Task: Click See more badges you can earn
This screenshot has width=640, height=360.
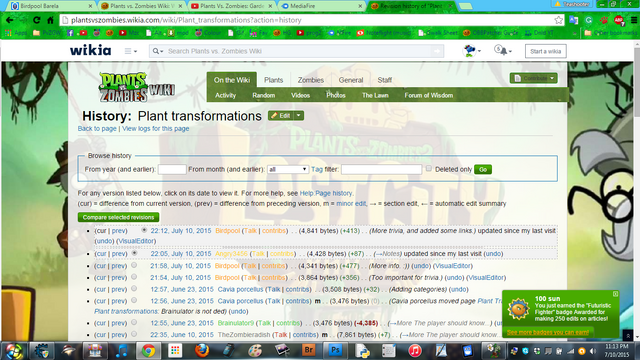Action: click(548, 332)
